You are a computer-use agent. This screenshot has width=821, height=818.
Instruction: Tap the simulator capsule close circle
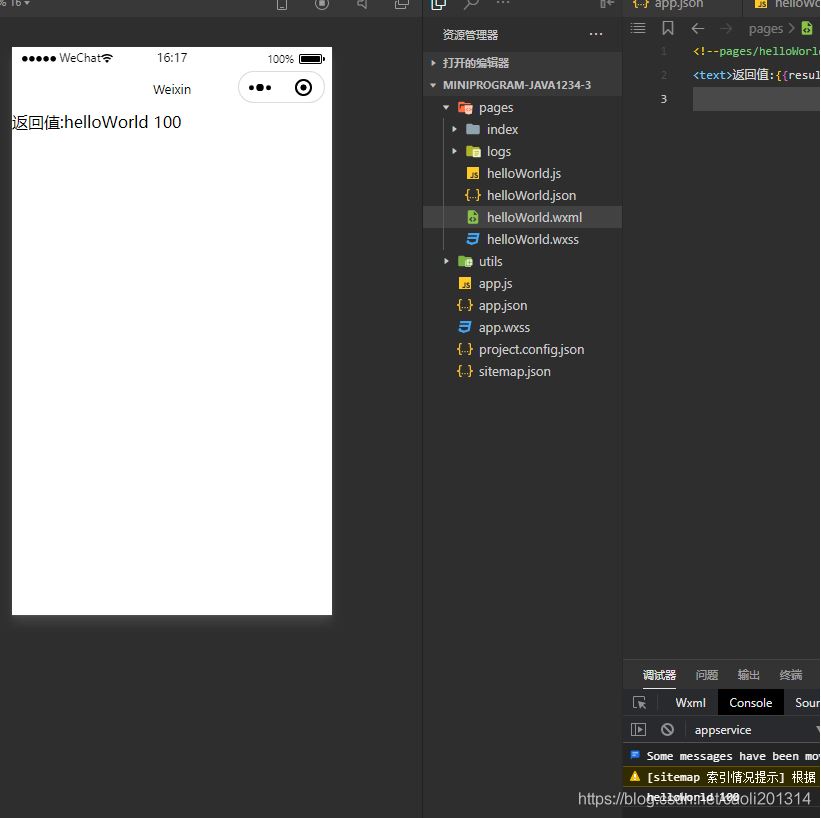click(303, 87)
